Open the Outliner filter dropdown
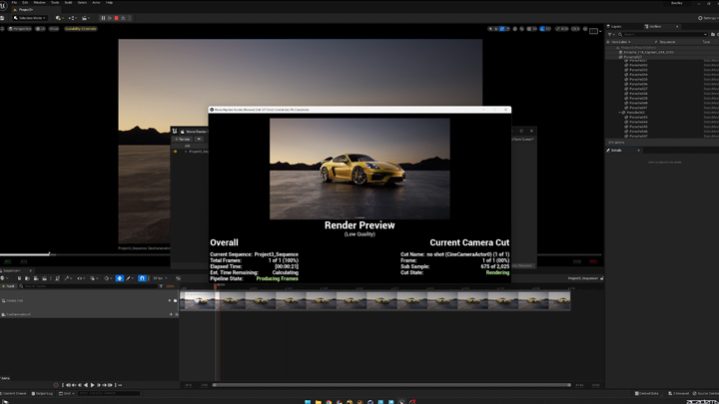 click(x=611, y=34)
